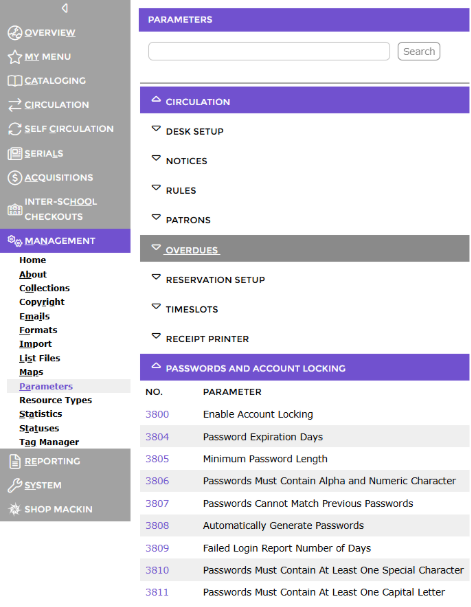The height and width of the screenshot is (607, 471).
Task: Open the System menu
Action: (x=43, y=485)
